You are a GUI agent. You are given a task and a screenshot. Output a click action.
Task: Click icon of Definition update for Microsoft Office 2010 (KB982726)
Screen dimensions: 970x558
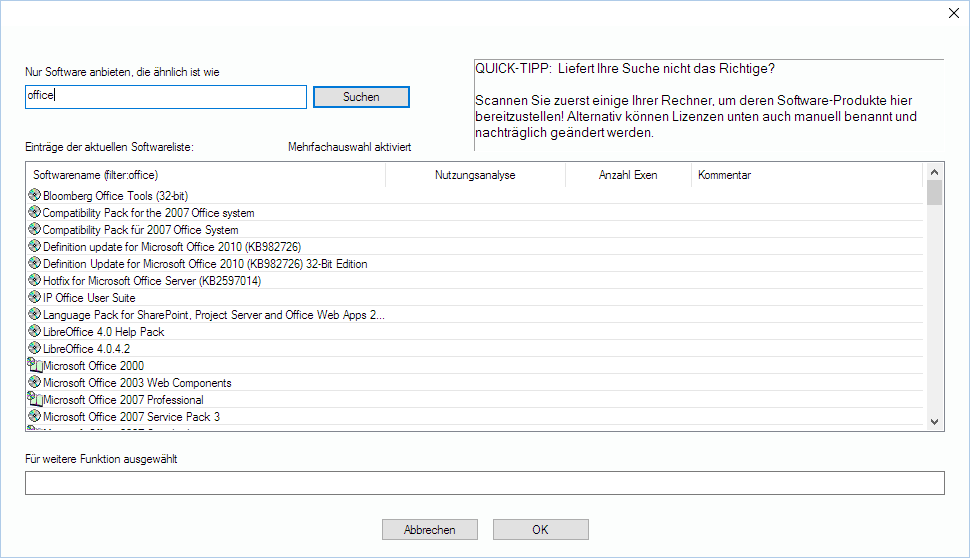click(35, 246)
